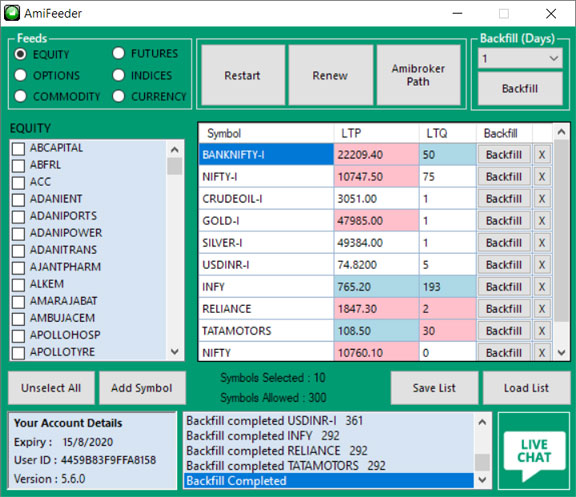Backfill the GOLD-I row
The height and width of the screenshot is (497, 576).
coord(504,221)
